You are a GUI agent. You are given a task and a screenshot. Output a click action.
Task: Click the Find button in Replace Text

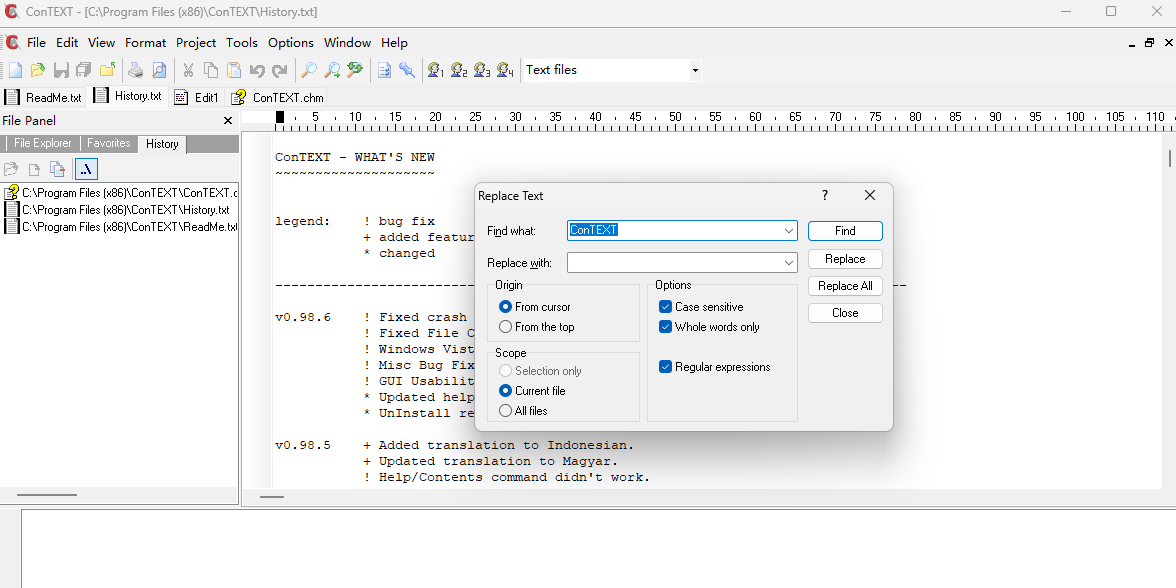pyautogui.click(x=845, y=231)
